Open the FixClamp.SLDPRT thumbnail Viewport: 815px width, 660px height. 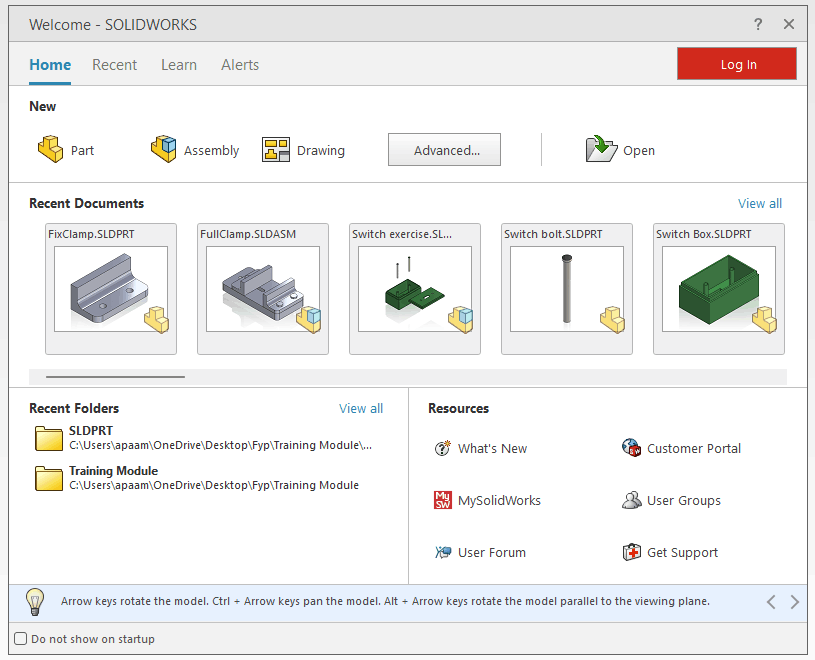click(111, 289)
